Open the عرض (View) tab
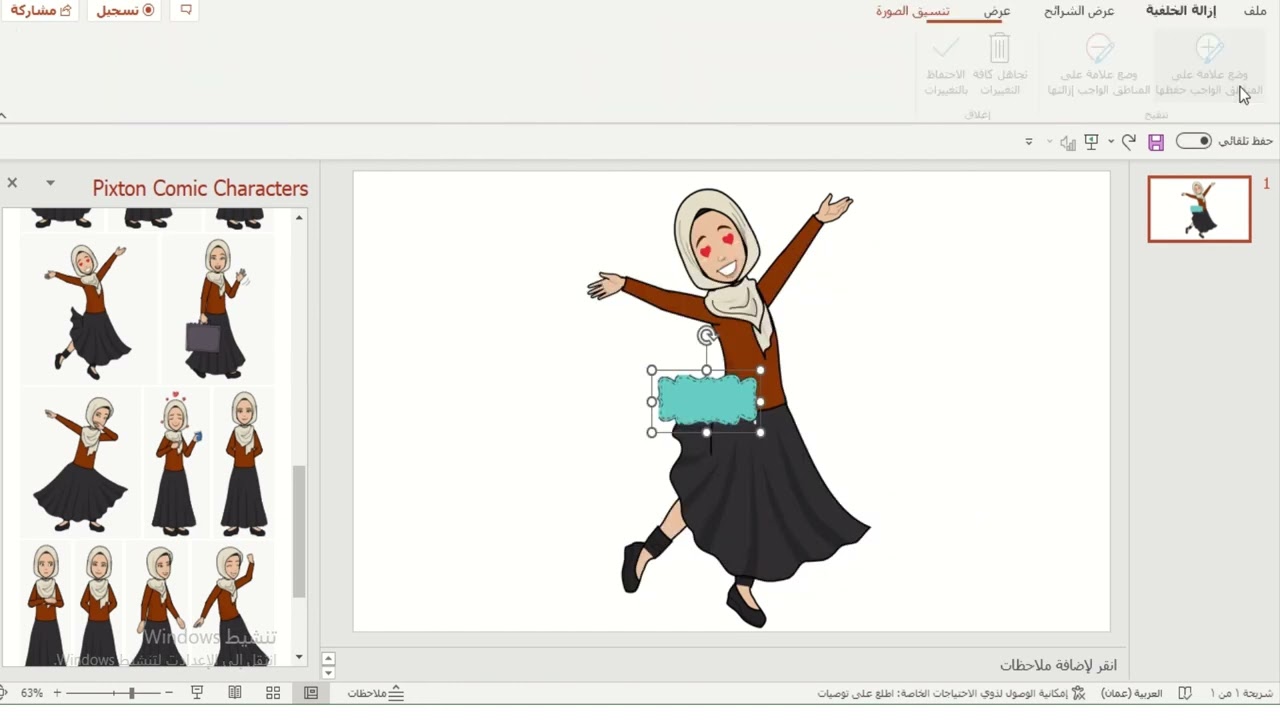This screenshot has height=720, width=1280. tap(997, 11)
